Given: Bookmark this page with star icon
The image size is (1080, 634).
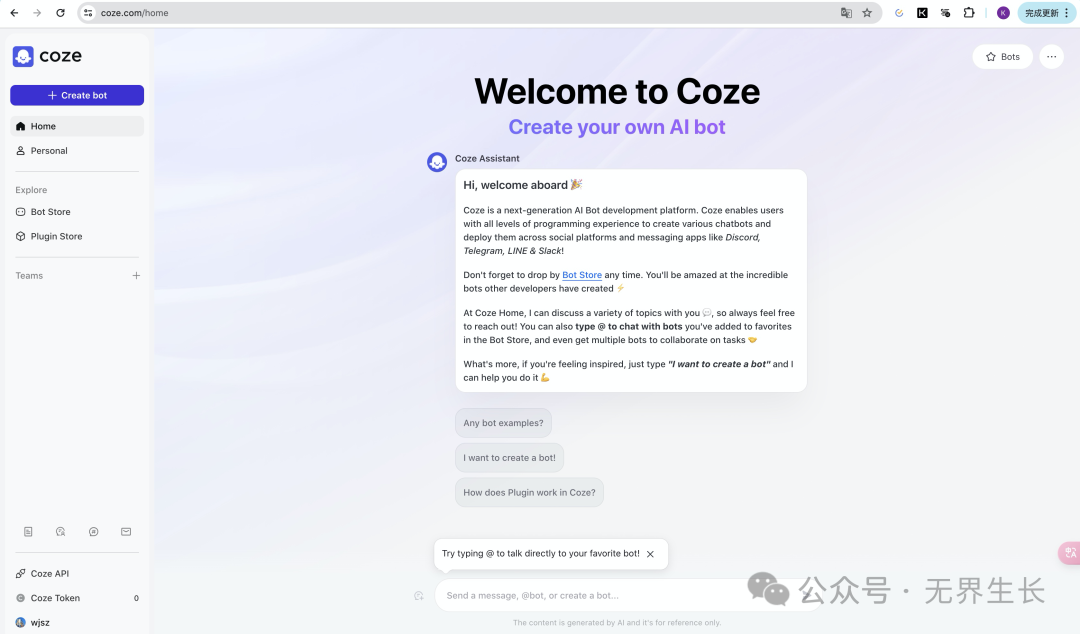Looking at the screenshot, I should coord(867,12).
